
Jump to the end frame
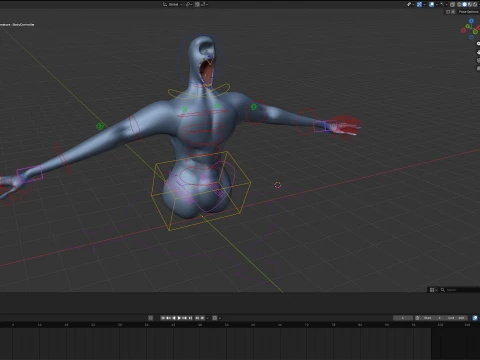[190, 318]
